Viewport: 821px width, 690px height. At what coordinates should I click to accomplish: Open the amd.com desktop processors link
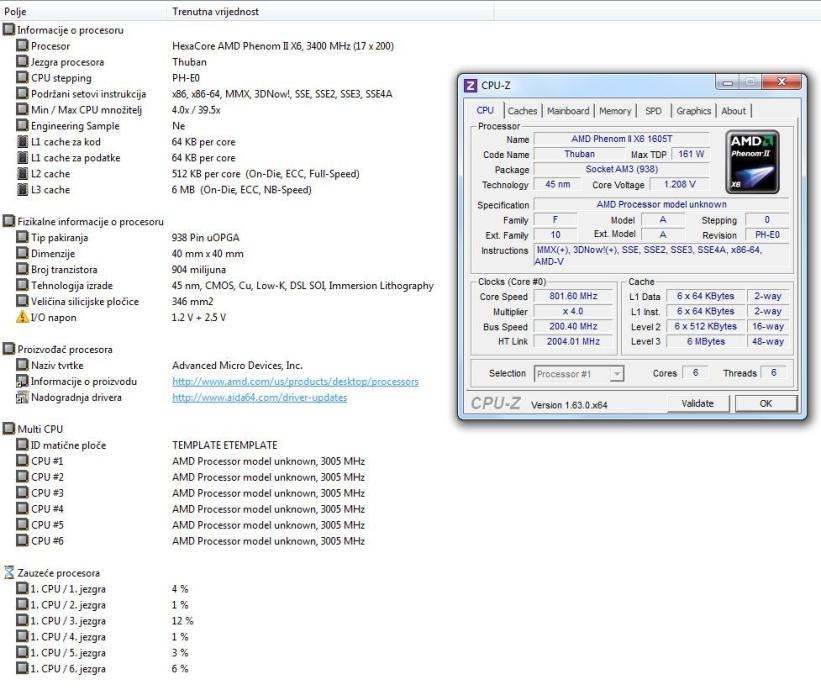tap(295, 381)
